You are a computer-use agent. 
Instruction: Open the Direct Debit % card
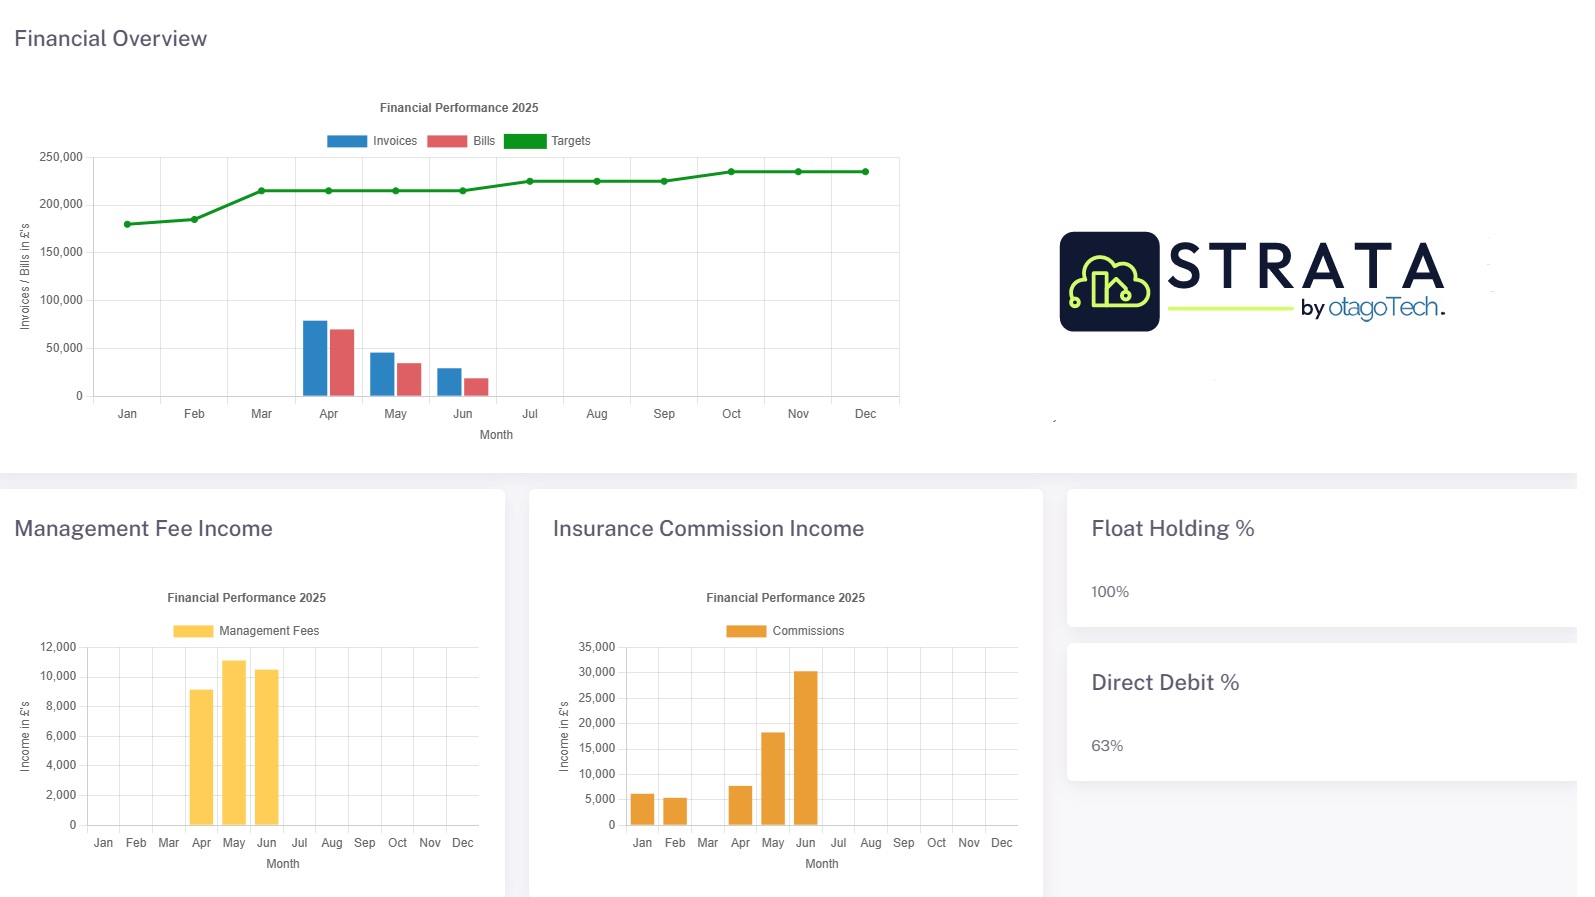pyautogui.click(x=1320, y=712)
